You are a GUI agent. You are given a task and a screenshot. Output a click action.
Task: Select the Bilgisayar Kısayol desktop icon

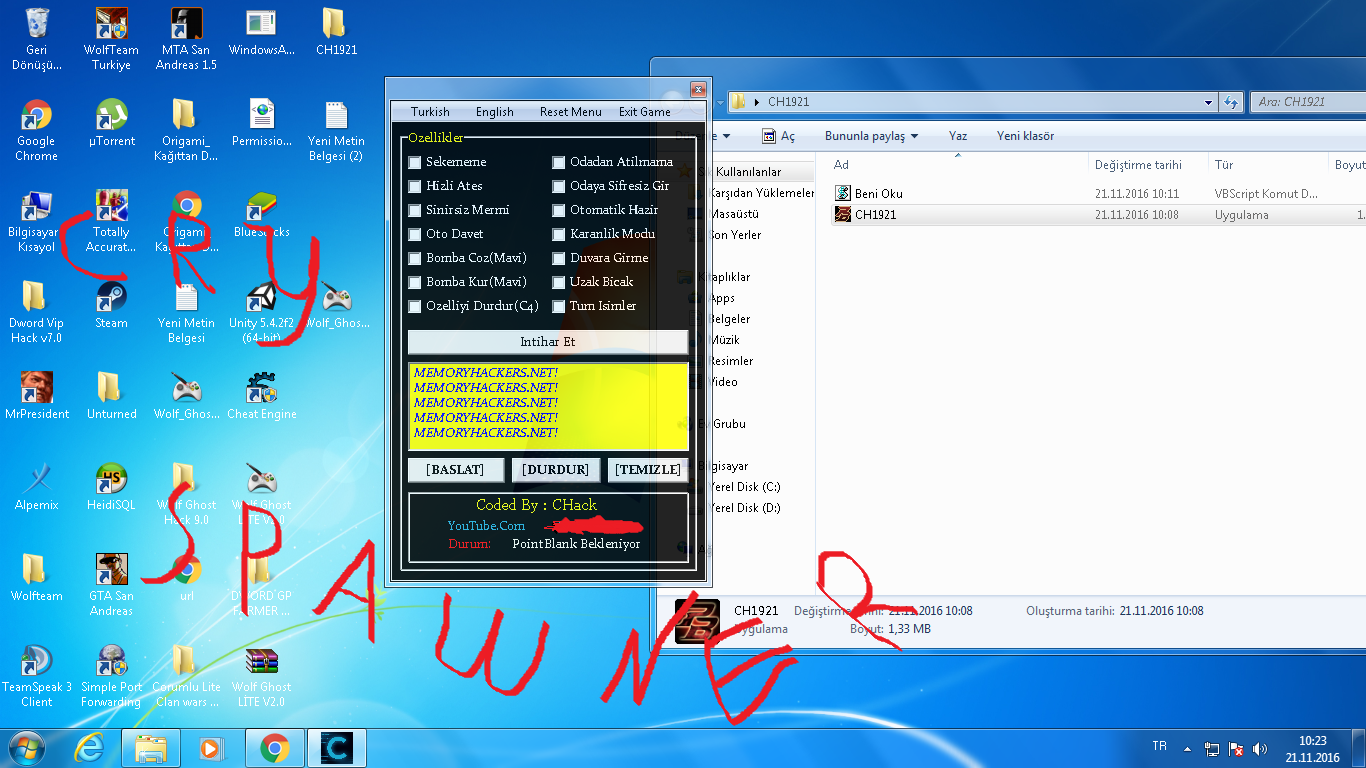pyautogui.click(x=36, y=221)
